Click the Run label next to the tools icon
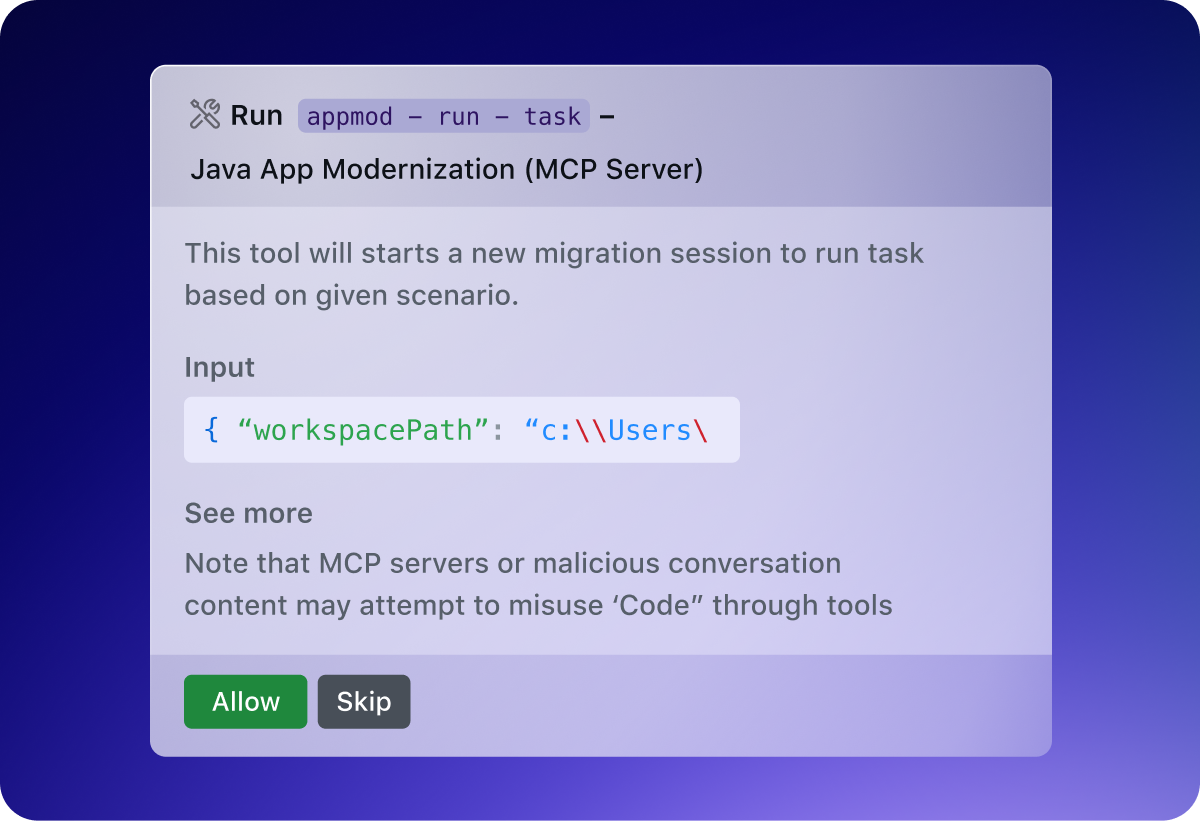1200x821 pixels. [x=256, y=115]
